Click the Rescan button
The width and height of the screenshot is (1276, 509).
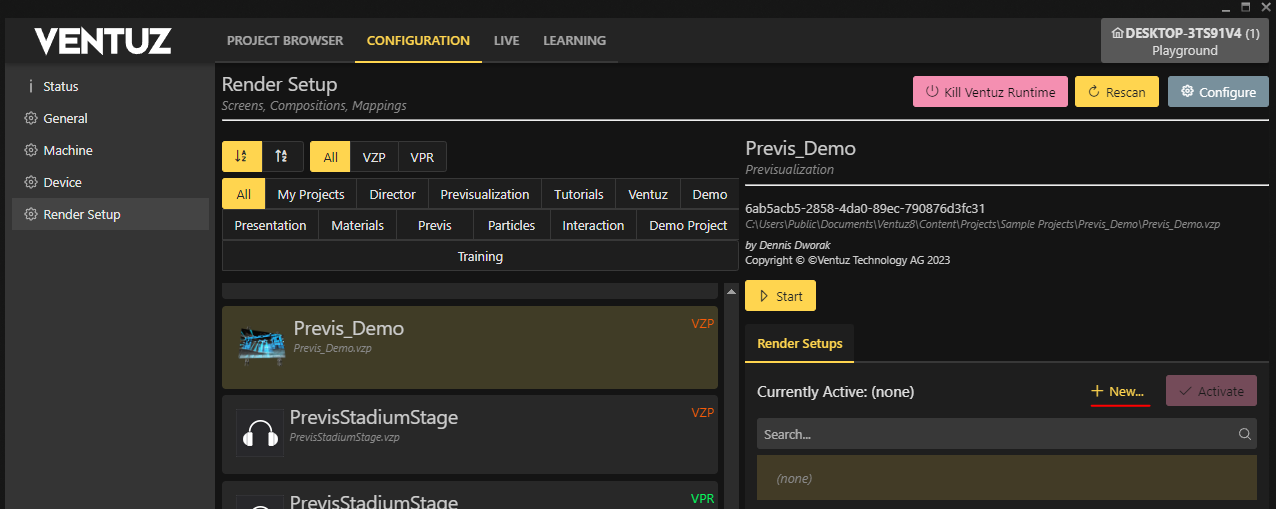pyautogui.click(x=1116, y=92)
